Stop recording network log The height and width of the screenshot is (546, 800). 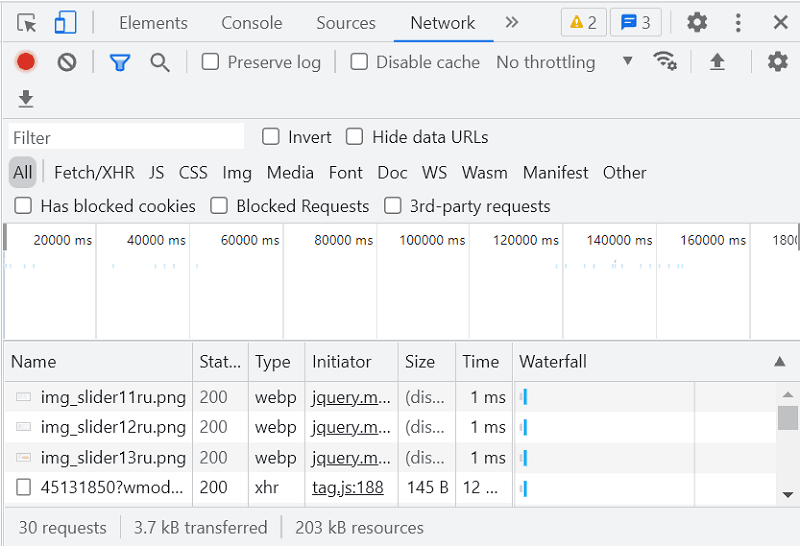(26, 62)
